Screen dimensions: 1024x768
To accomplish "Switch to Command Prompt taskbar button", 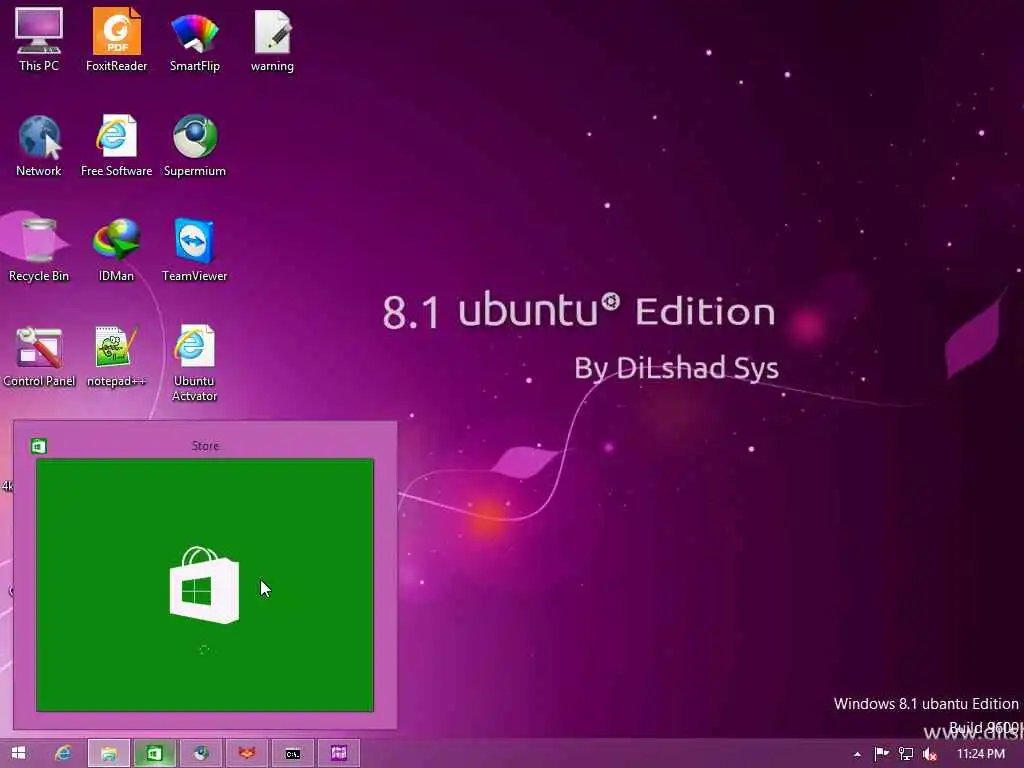I will click(x=293, y=753).
